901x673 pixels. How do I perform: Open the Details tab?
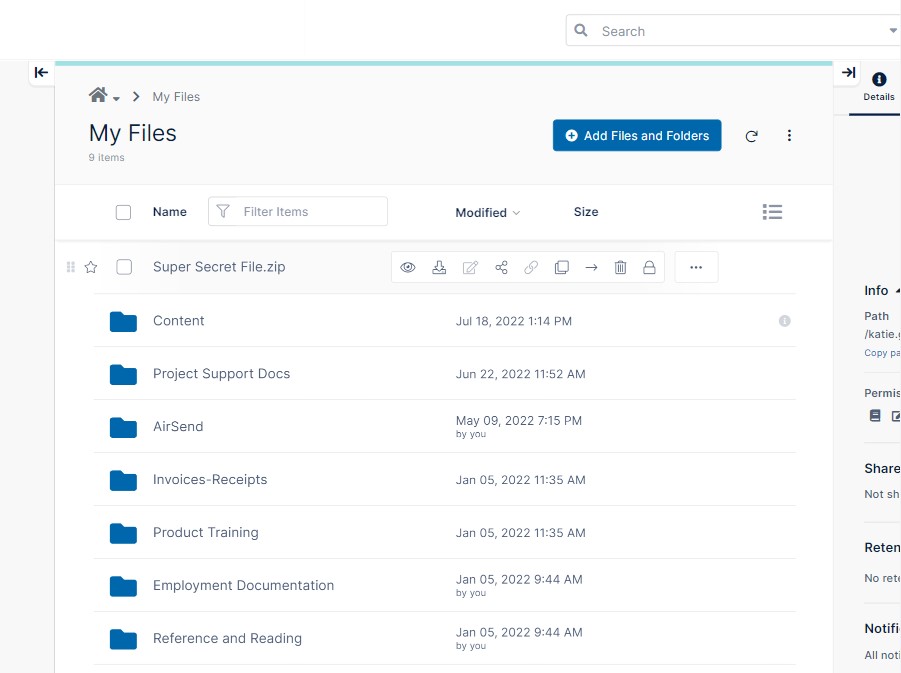pos(879,88)
